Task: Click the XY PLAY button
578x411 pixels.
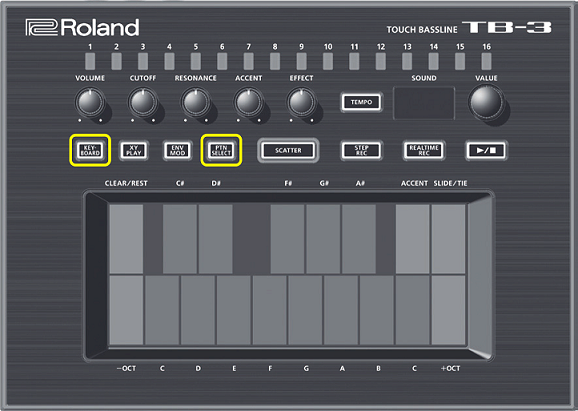Action: [133, 150]
